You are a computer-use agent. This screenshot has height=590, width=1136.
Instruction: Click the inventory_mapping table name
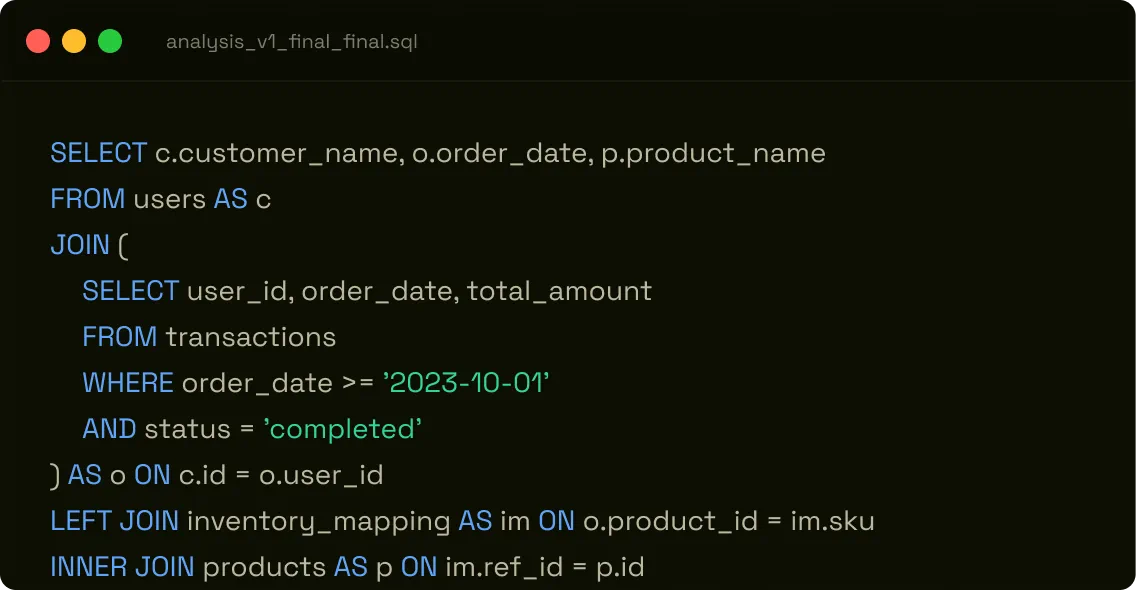click(318, 520)
